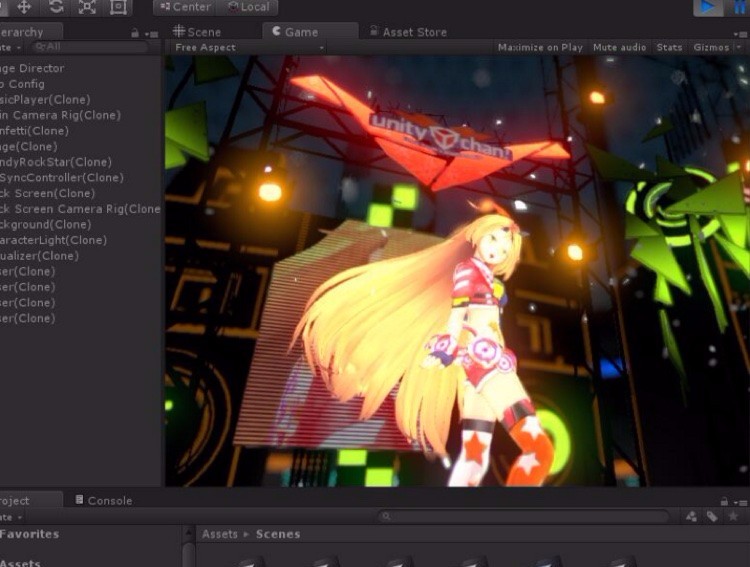The height and width of the screenshot is (567, 750).
Task: Select the Move (translate) tool
Action: pyautogui.click(x=24, y=7)
